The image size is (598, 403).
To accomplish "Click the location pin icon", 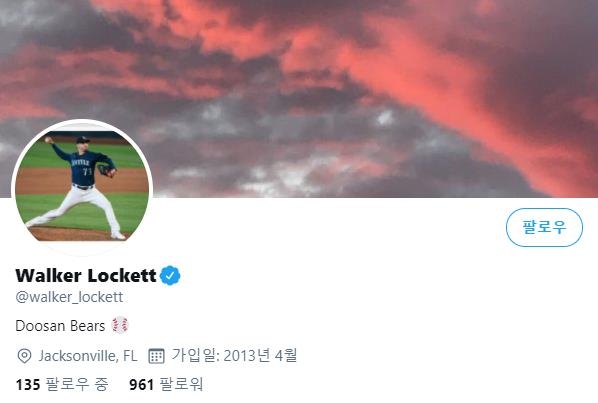I will 24,356.
